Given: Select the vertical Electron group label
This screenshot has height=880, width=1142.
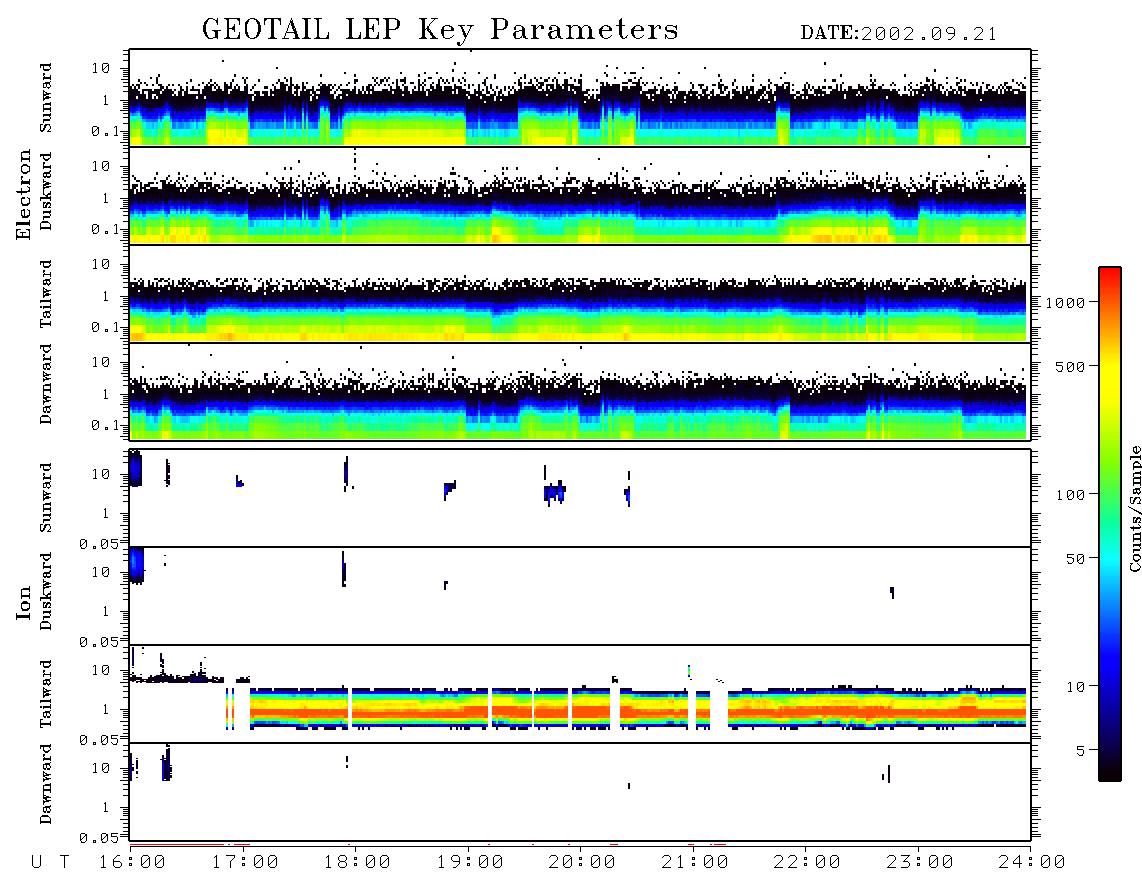Looking at the screenshot, I should point(23,194).
